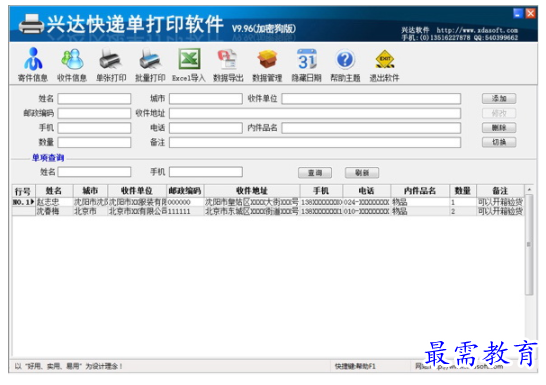Viewport: 546px width, 385px height.
Task: Focus the 备注 input field
Action: (x=315, y=142)
